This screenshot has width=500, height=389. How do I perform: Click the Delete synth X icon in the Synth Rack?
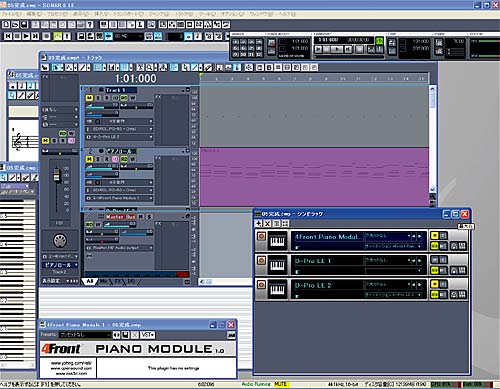267,223
